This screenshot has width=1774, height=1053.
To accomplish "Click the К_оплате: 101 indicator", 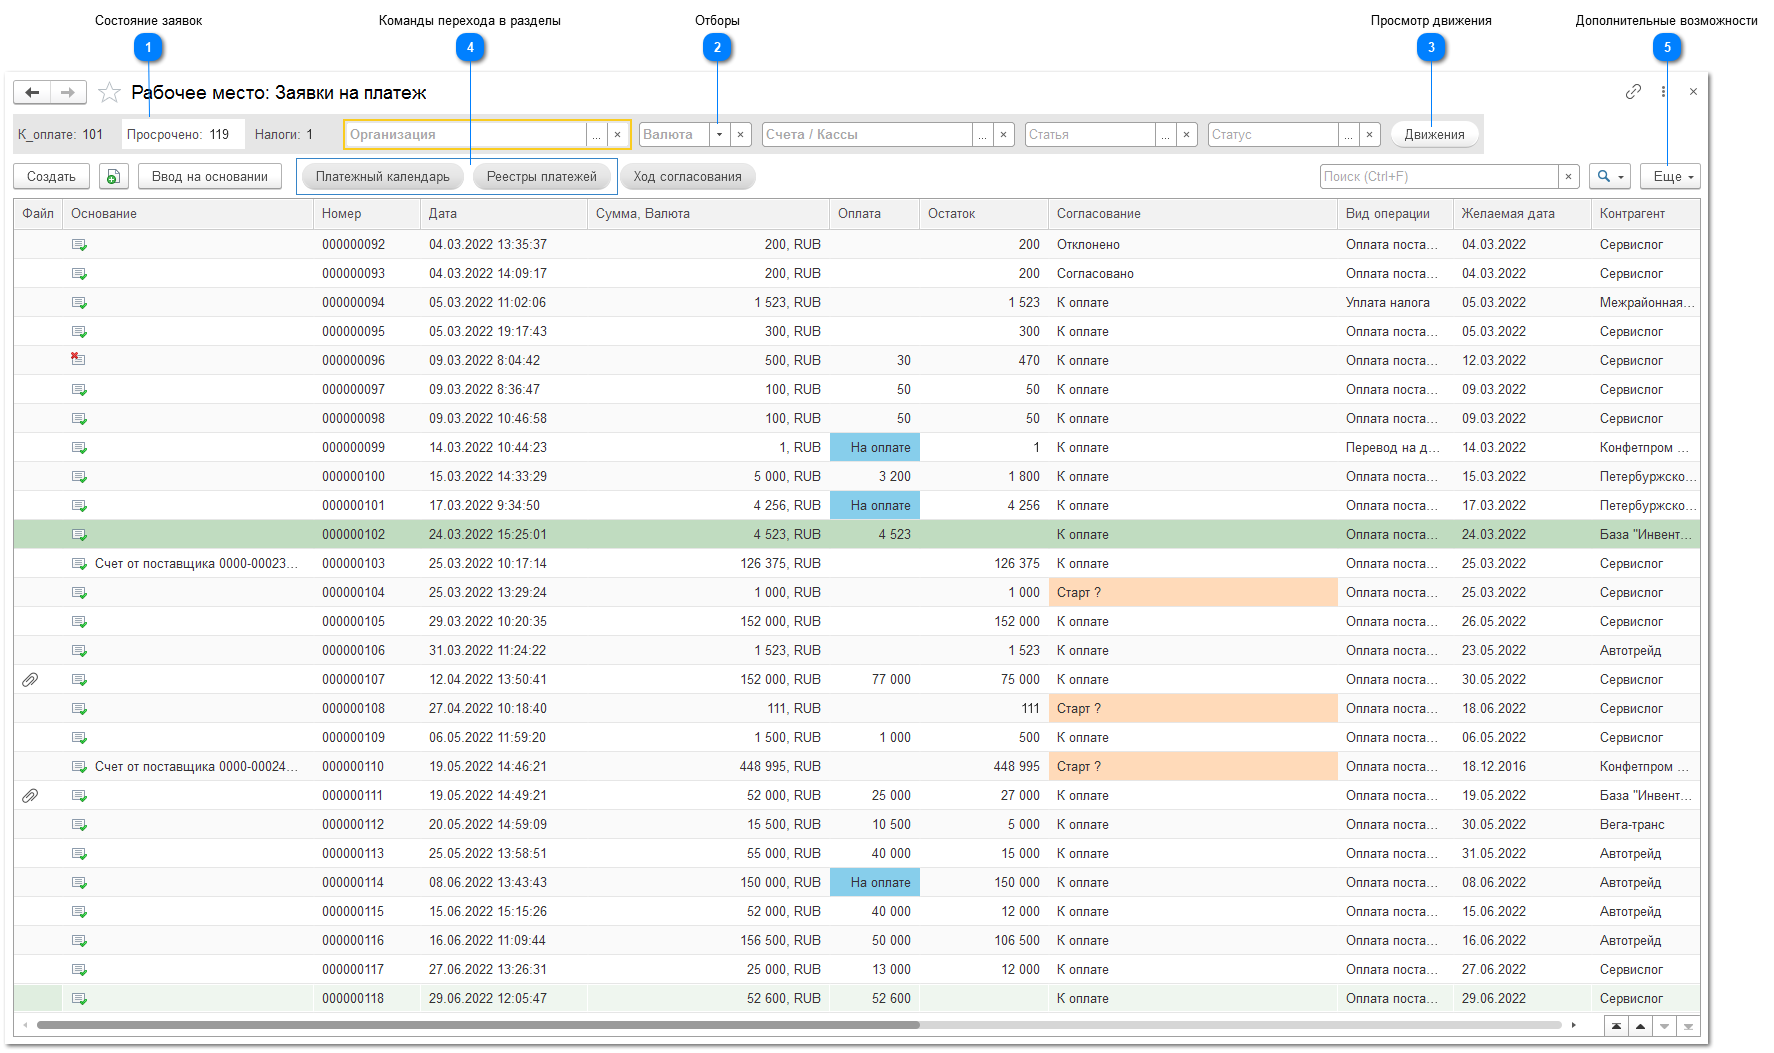I will [61, 135].
